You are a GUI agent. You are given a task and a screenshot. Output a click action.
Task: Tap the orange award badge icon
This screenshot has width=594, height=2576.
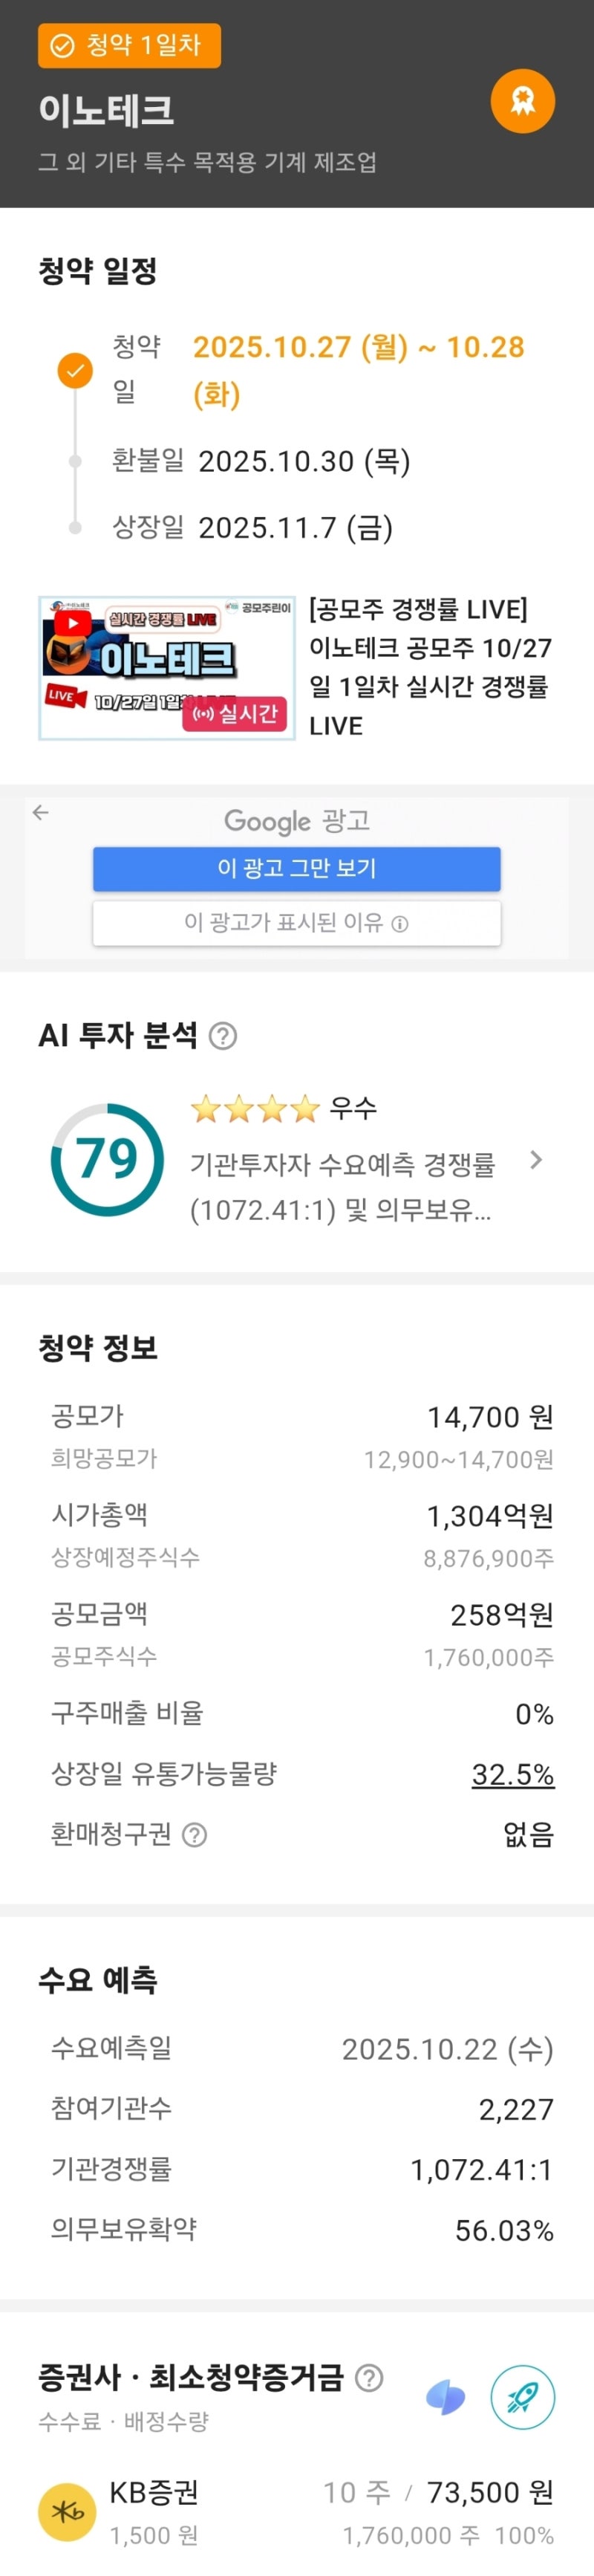(522, 101)
